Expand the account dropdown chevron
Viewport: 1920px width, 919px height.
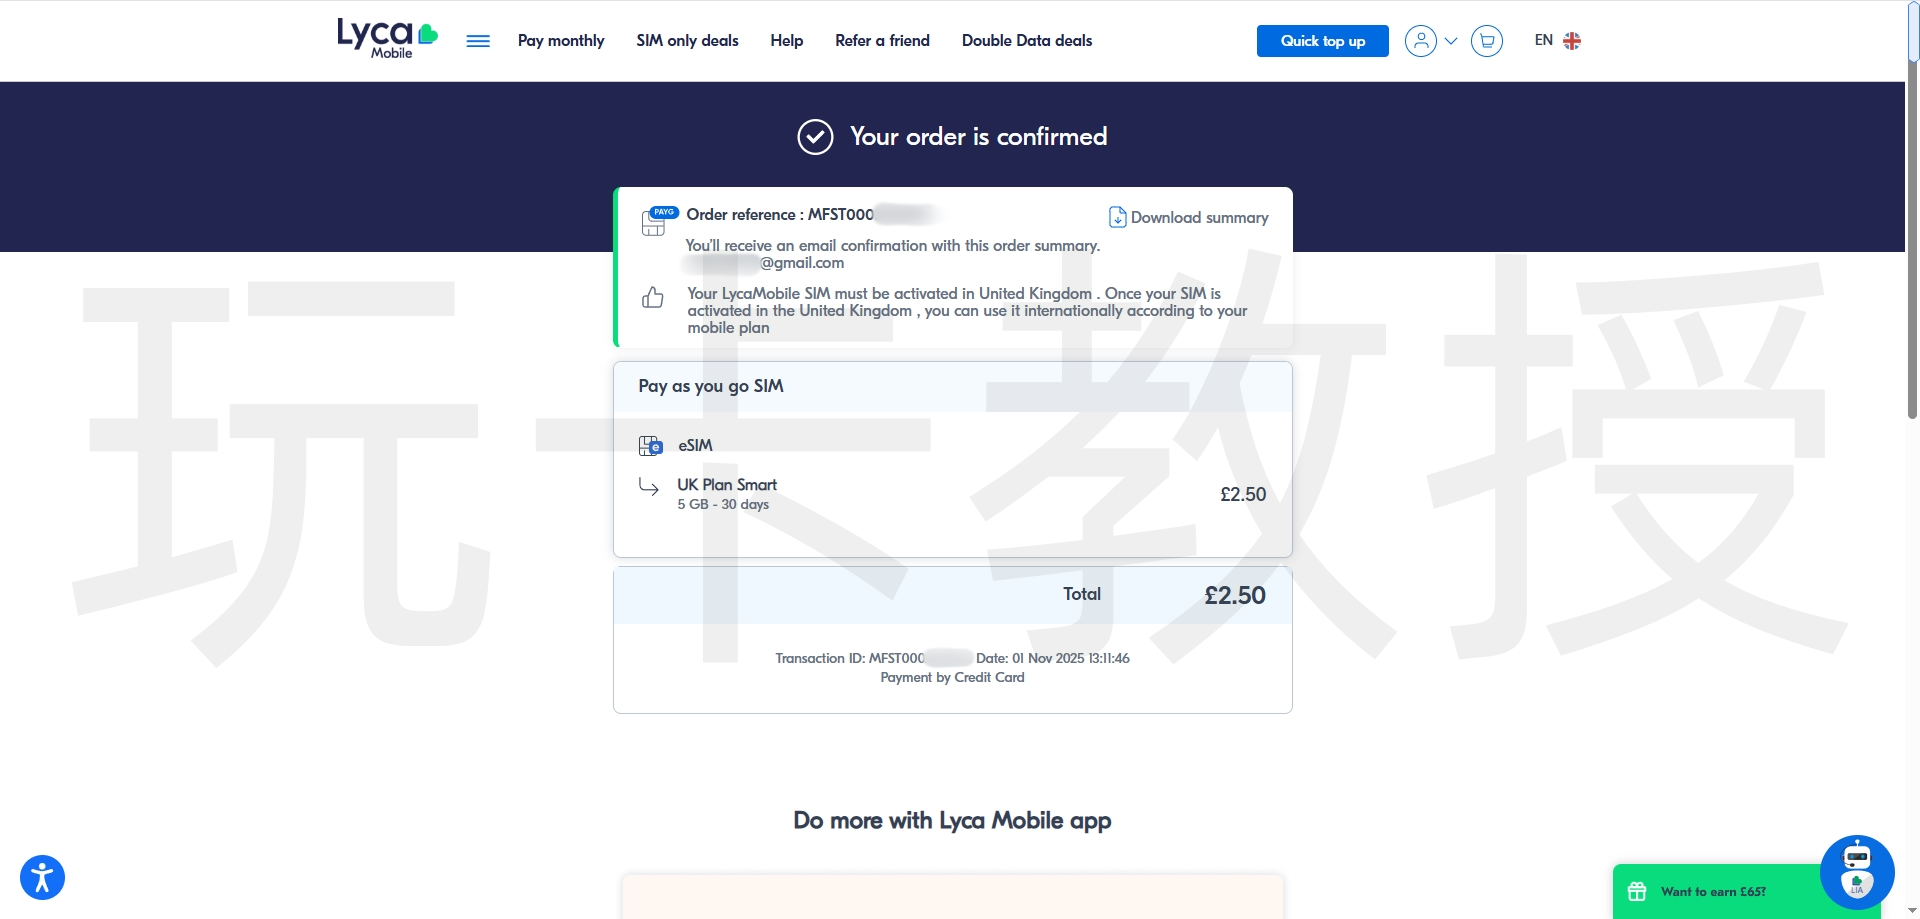coord(1451,41)
